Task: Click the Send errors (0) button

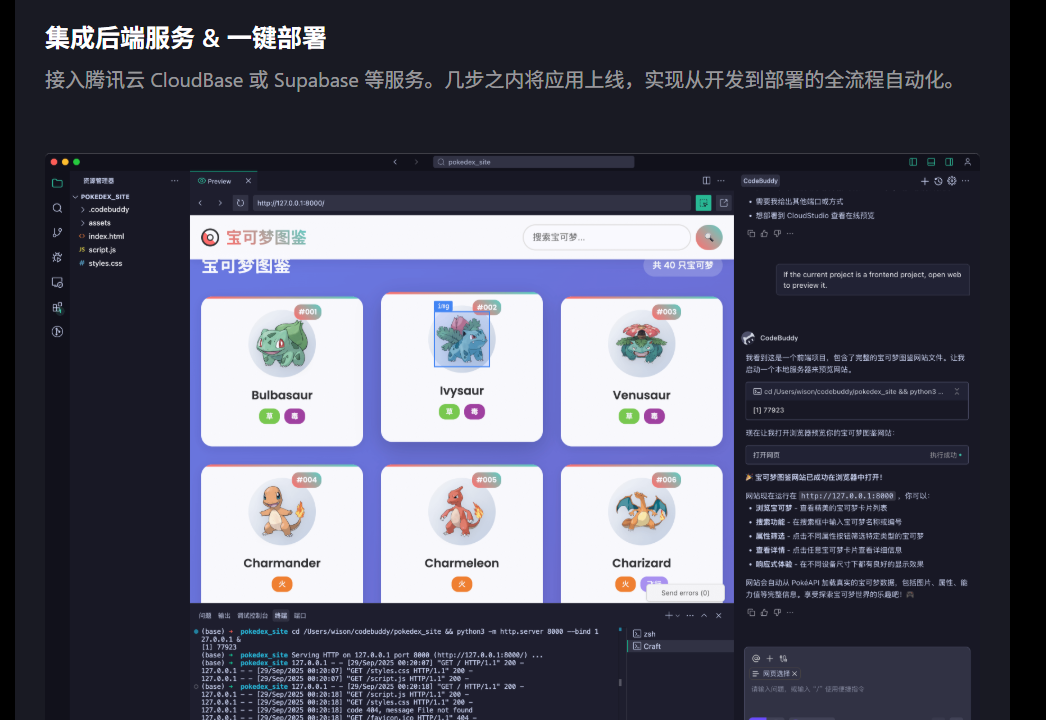Action: [685, 593]
